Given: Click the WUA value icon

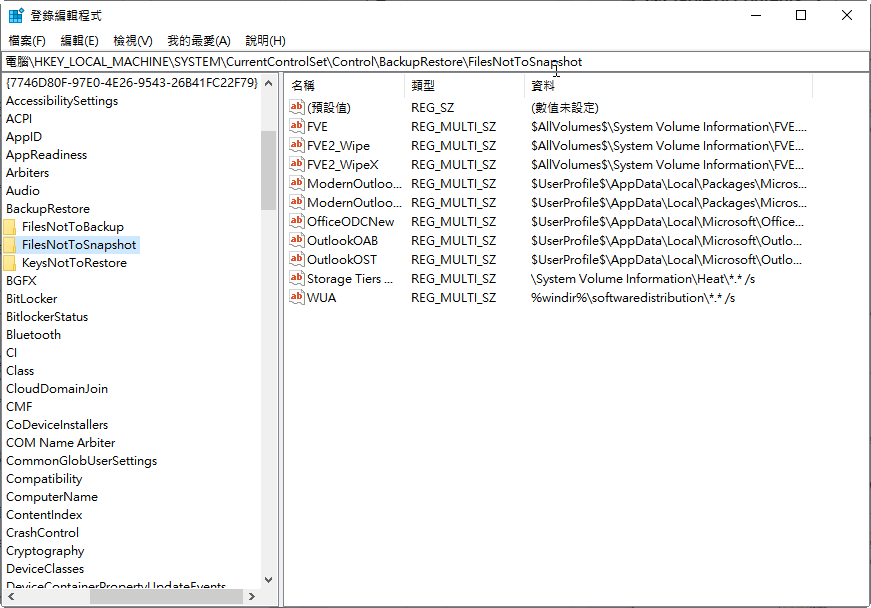Looking at the screenshot, I should (297, 297).
